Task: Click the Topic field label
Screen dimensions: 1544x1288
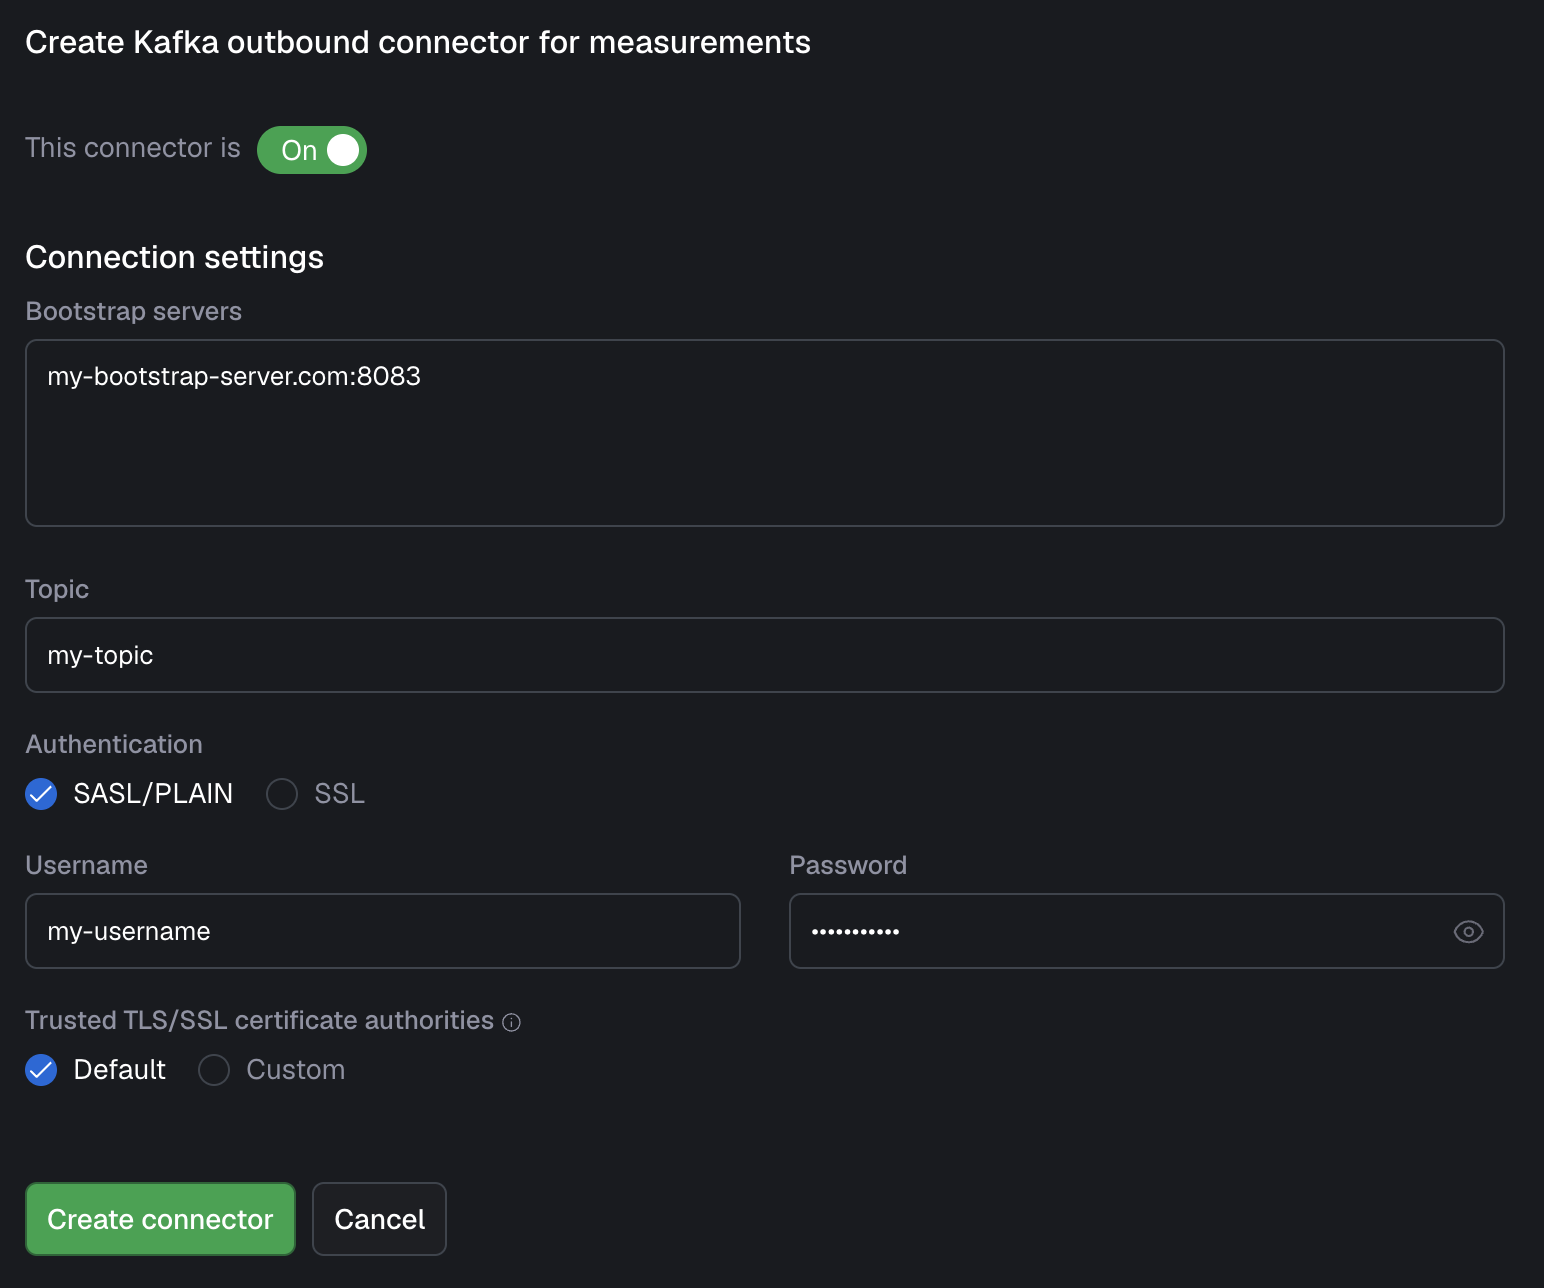Action: [x=57, y=589]
